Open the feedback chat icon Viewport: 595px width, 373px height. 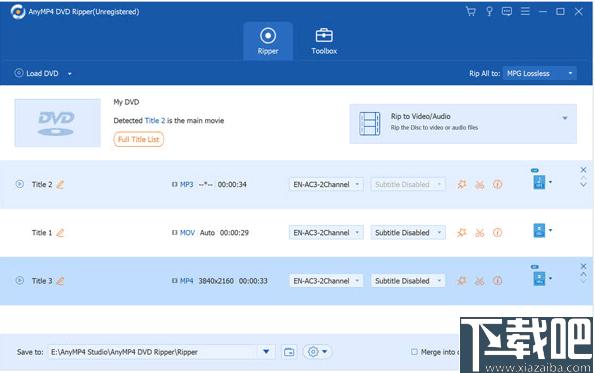507,11
